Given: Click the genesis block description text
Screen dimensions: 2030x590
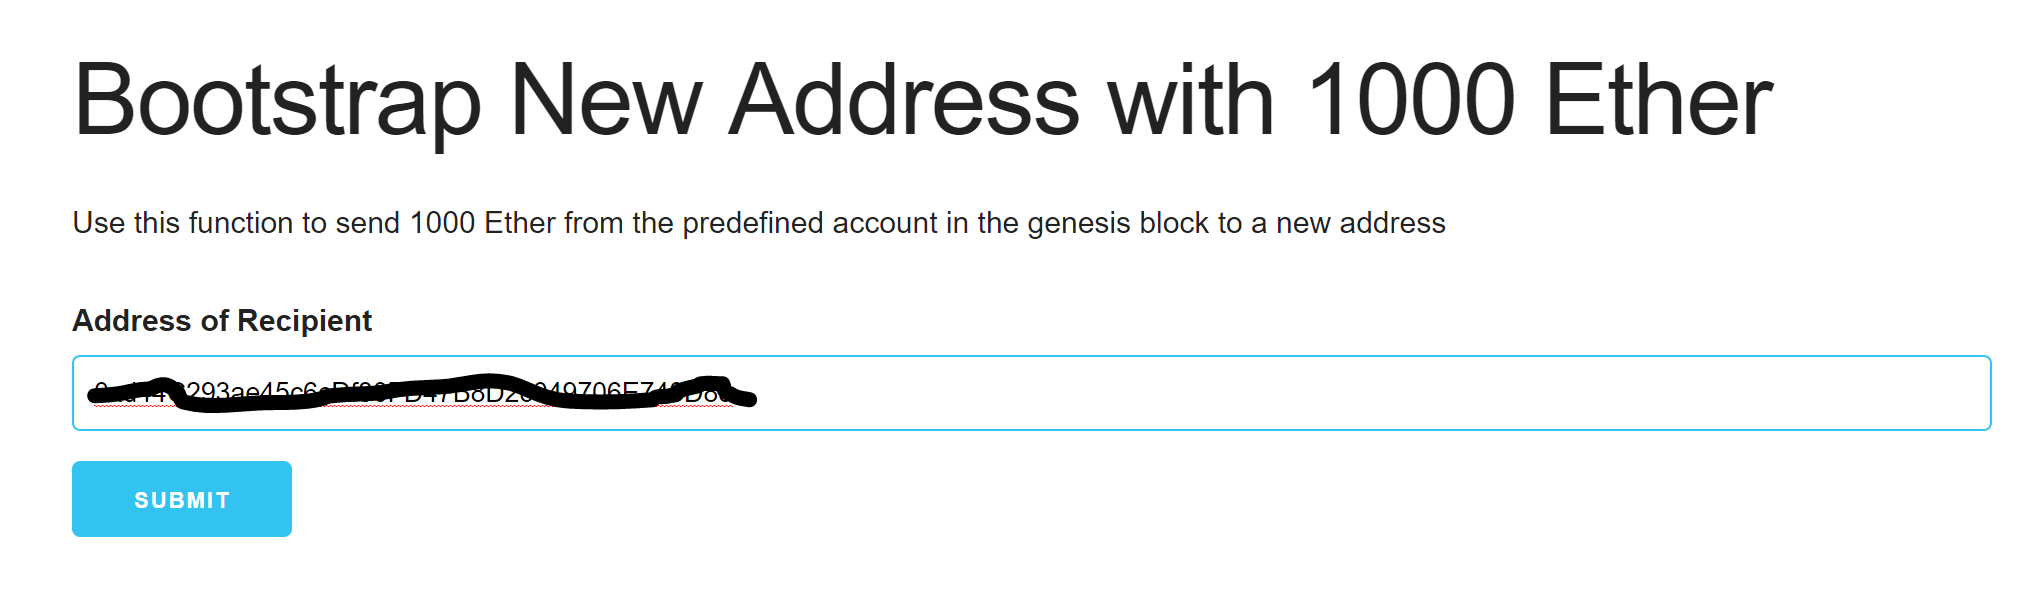Looking at the screenshot, I should pos(758,223).
